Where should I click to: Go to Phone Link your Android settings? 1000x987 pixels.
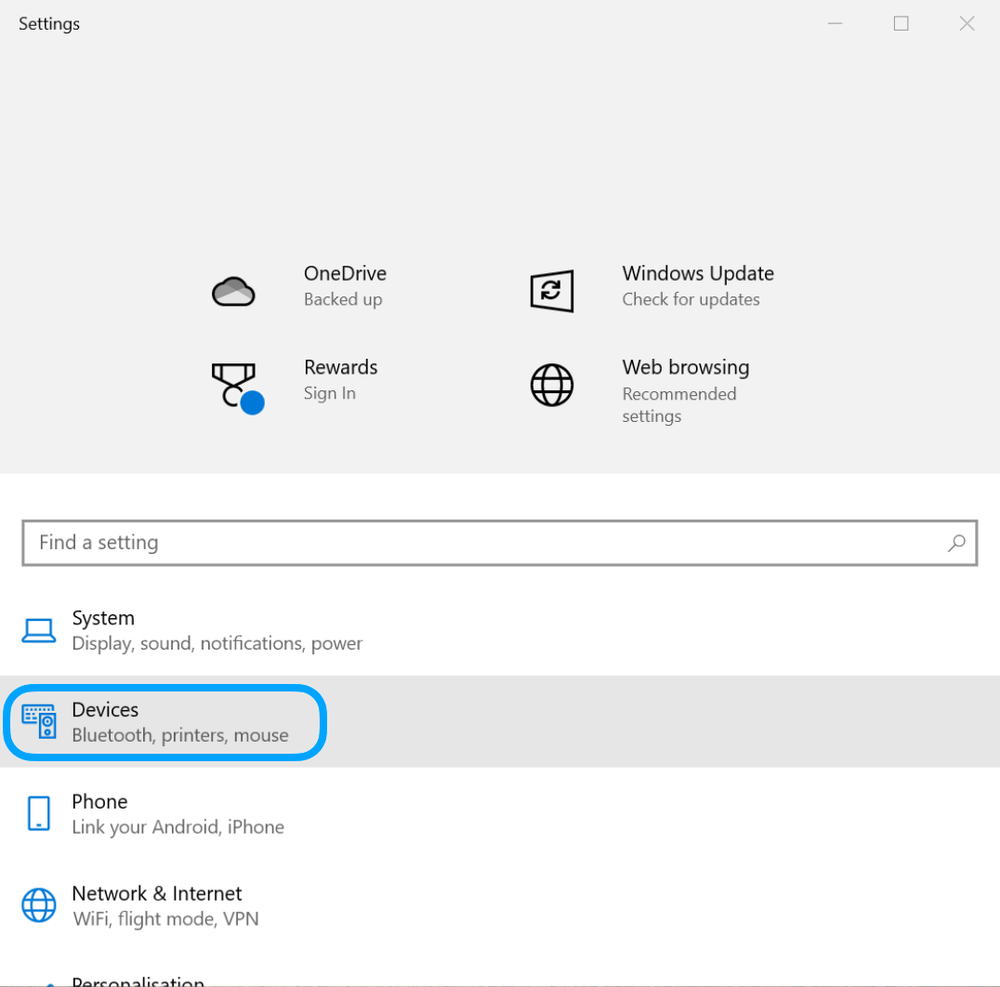click(x=177, y=827)
